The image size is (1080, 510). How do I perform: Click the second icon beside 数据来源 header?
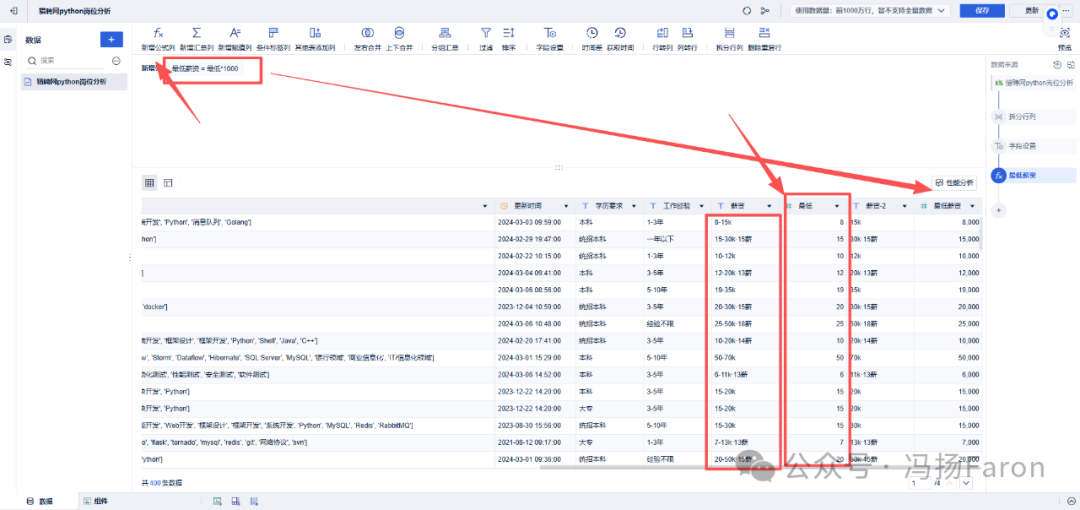pos(1070,65)
